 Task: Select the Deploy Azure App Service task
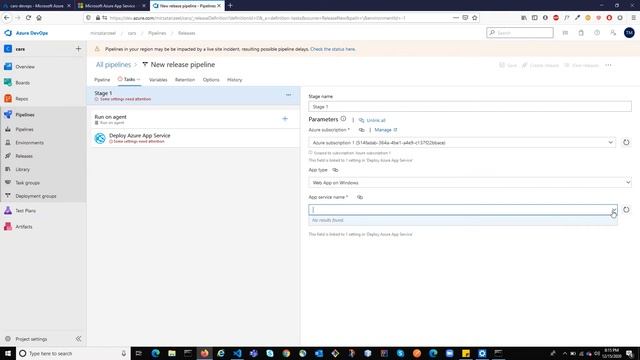point(194,138)
